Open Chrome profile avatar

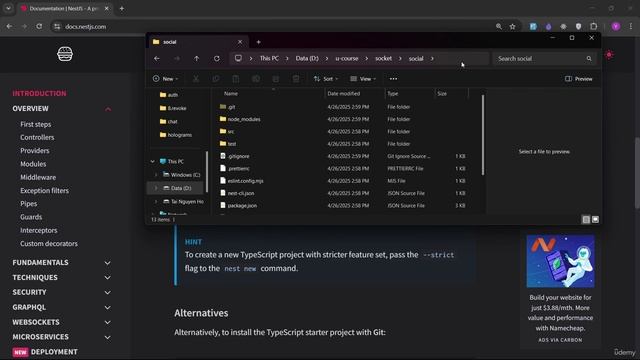coord(616,27)
